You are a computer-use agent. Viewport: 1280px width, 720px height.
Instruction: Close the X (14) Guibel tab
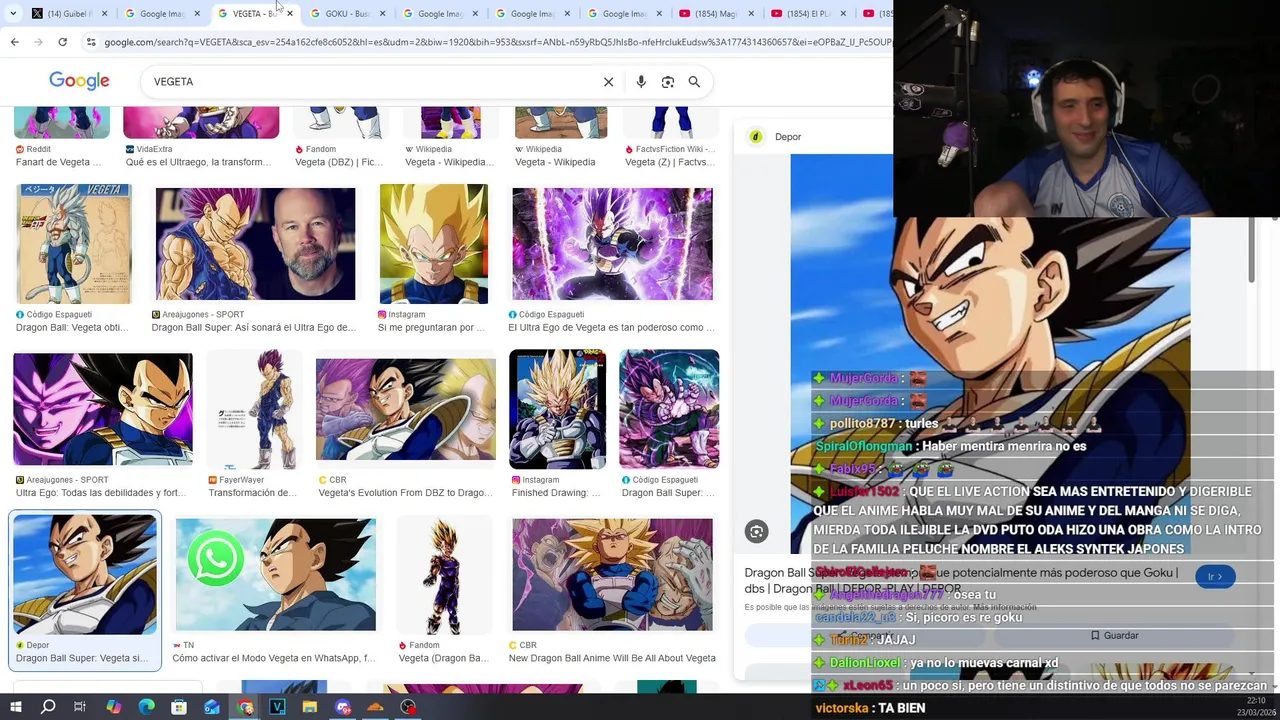104,14
